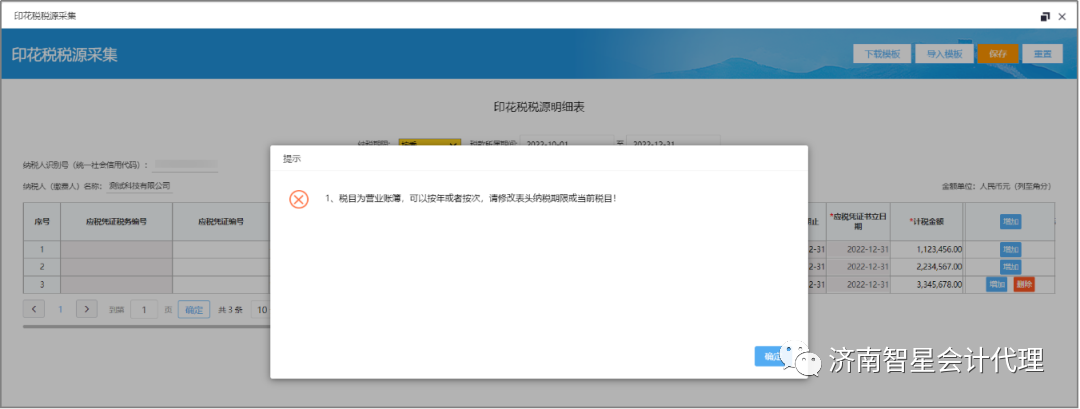Go to previous page with left arrow

coord(34,308)
